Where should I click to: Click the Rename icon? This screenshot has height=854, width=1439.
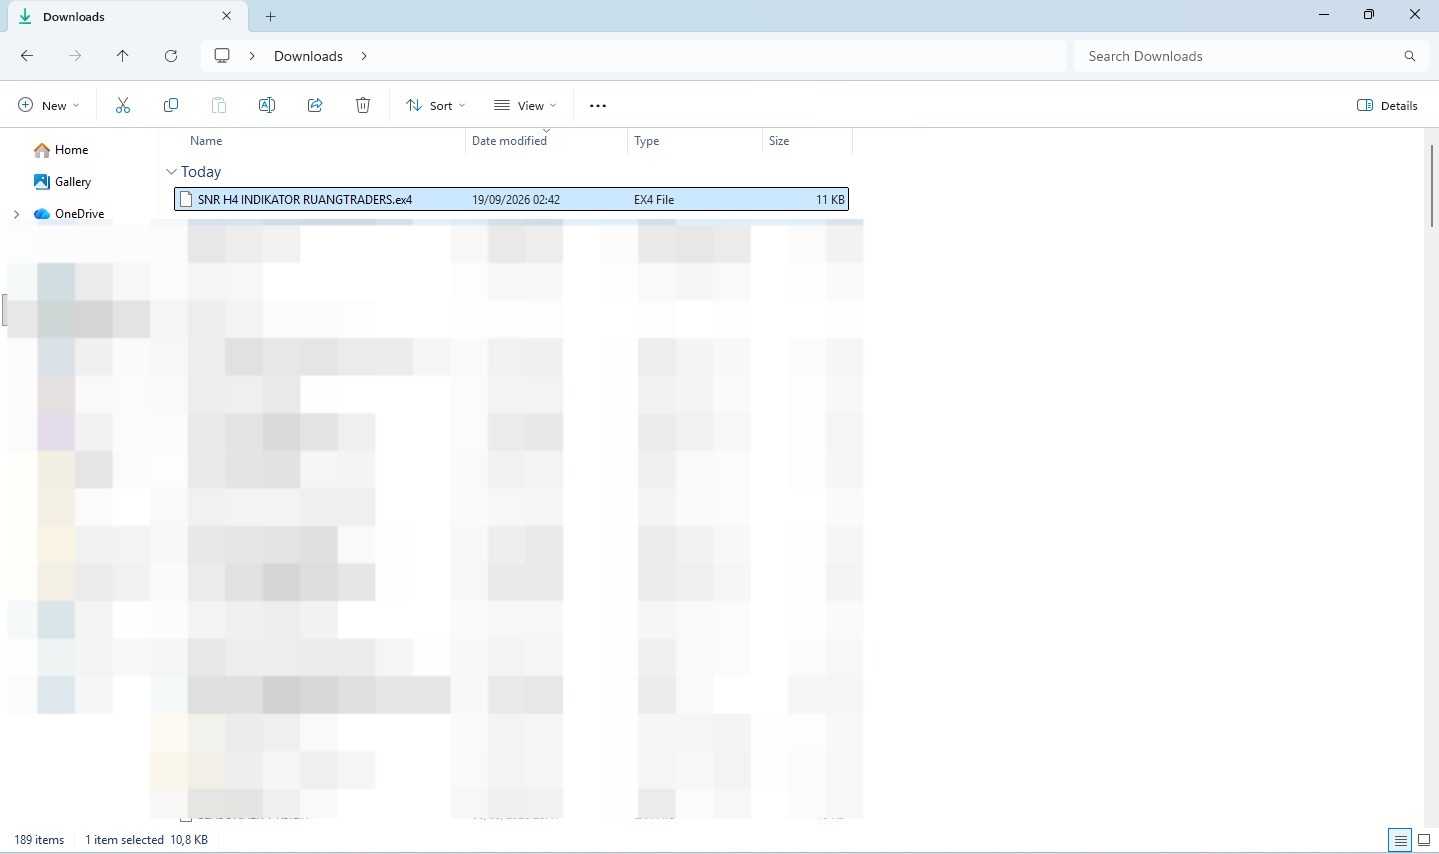[267, 105]
